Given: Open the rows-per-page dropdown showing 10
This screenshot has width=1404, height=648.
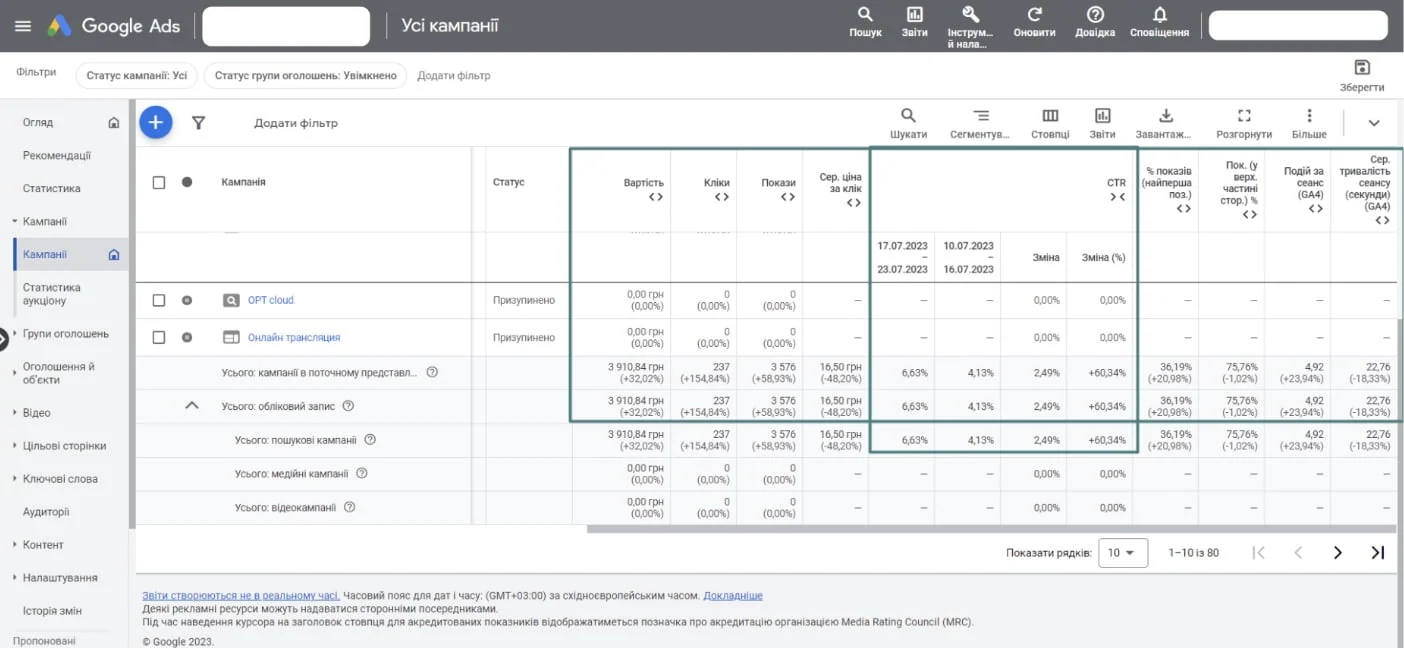Looking at the screenshot, I should click(1122, 553).
